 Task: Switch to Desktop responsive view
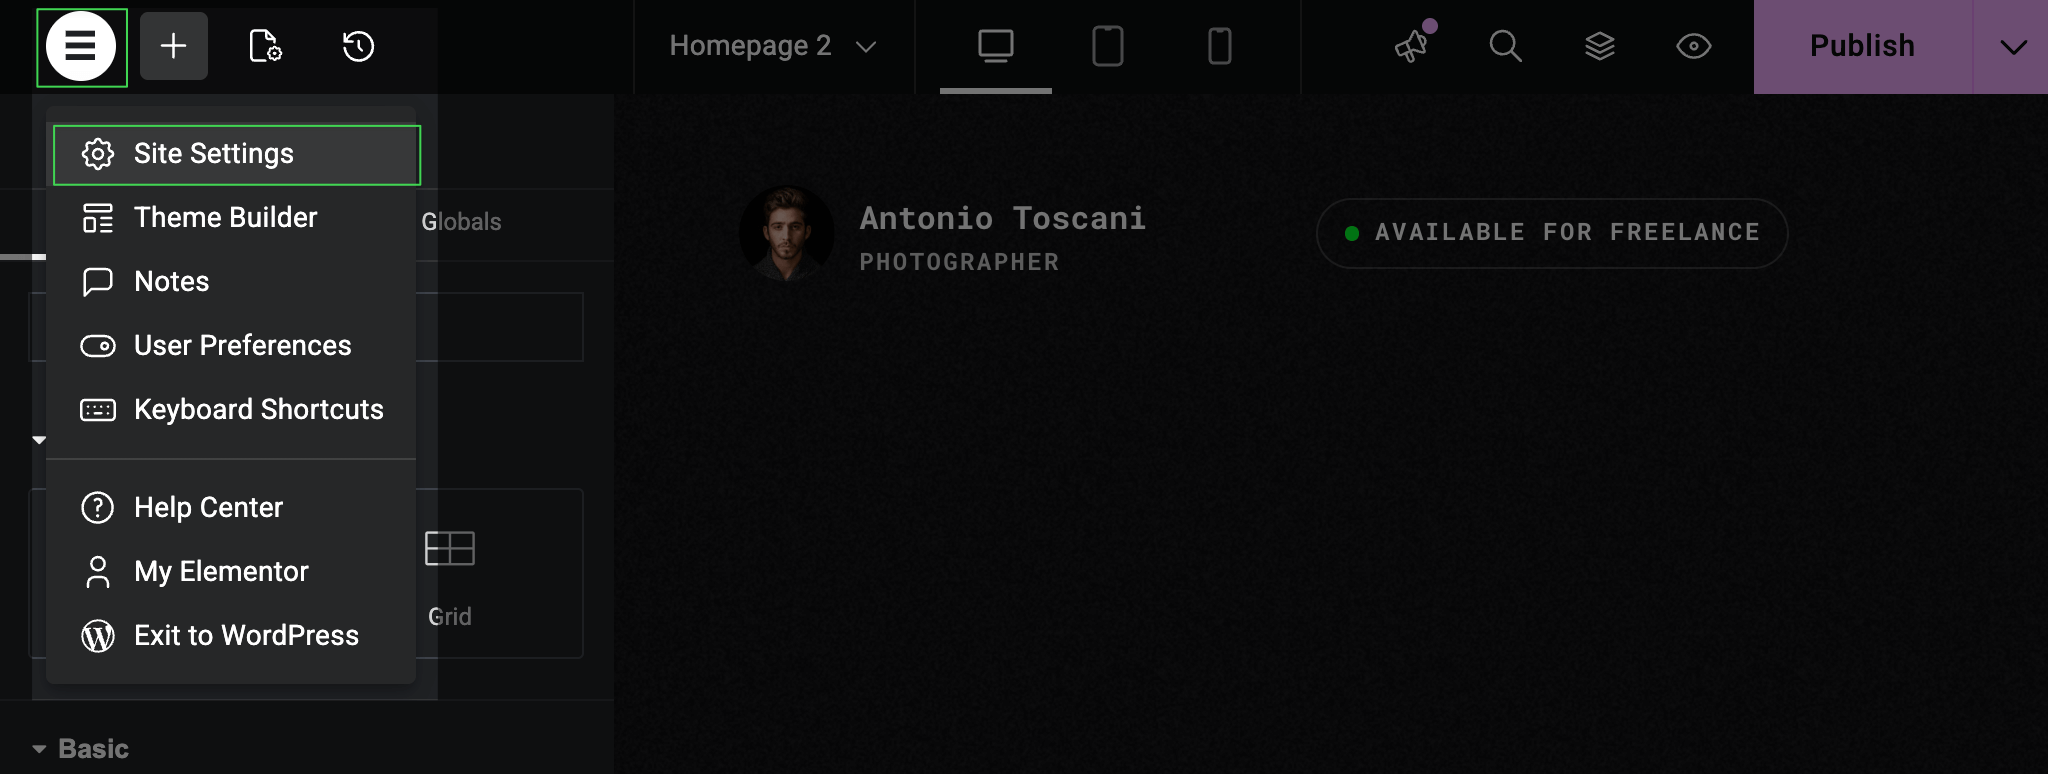(995, 46)
